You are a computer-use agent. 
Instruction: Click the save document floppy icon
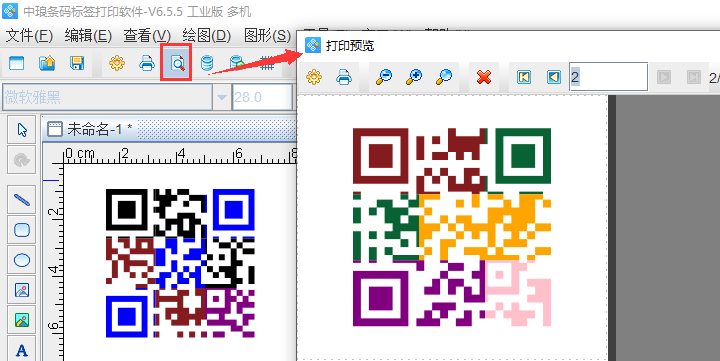77,63
